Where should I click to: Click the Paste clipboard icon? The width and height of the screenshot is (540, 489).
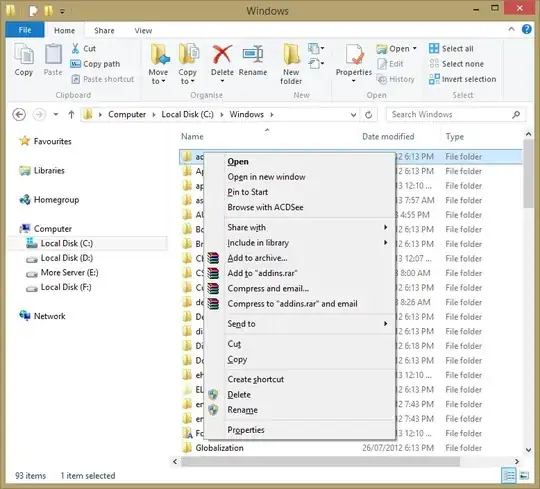tap(53, 55)
